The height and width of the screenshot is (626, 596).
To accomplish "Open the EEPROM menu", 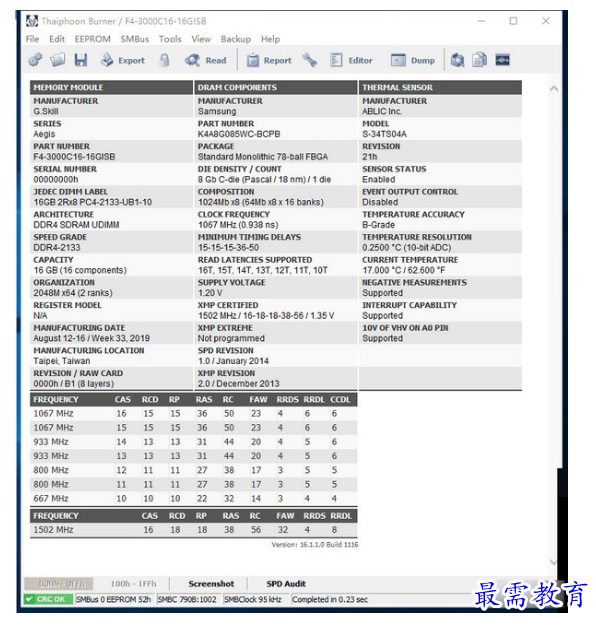I will point(93,39).
